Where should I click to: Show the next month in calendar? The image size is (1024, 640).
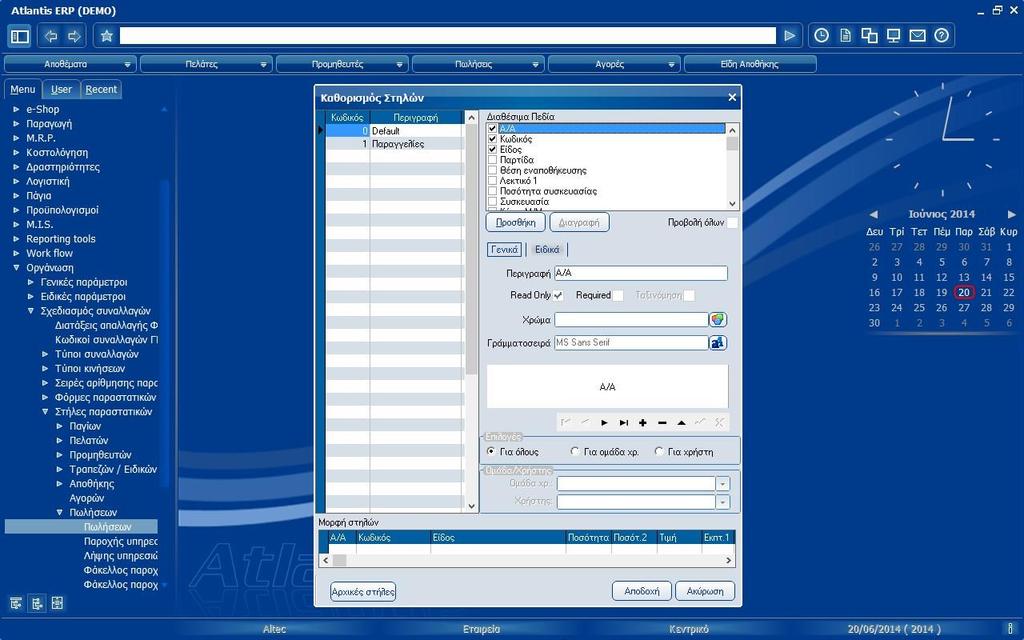point(1012,214)
